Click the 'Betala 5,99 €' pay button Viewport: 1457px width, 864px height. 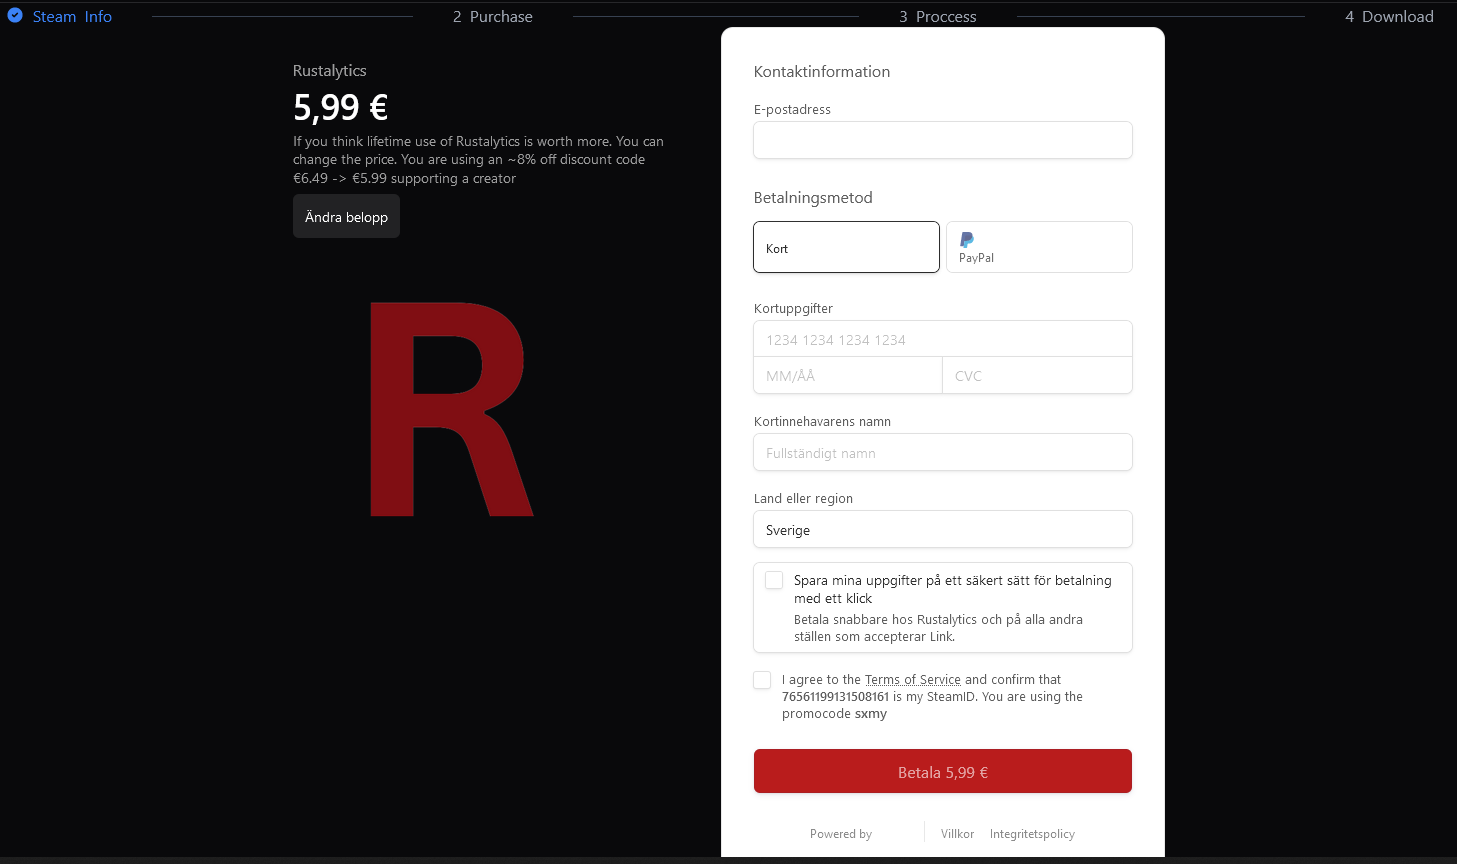[941, 771]
